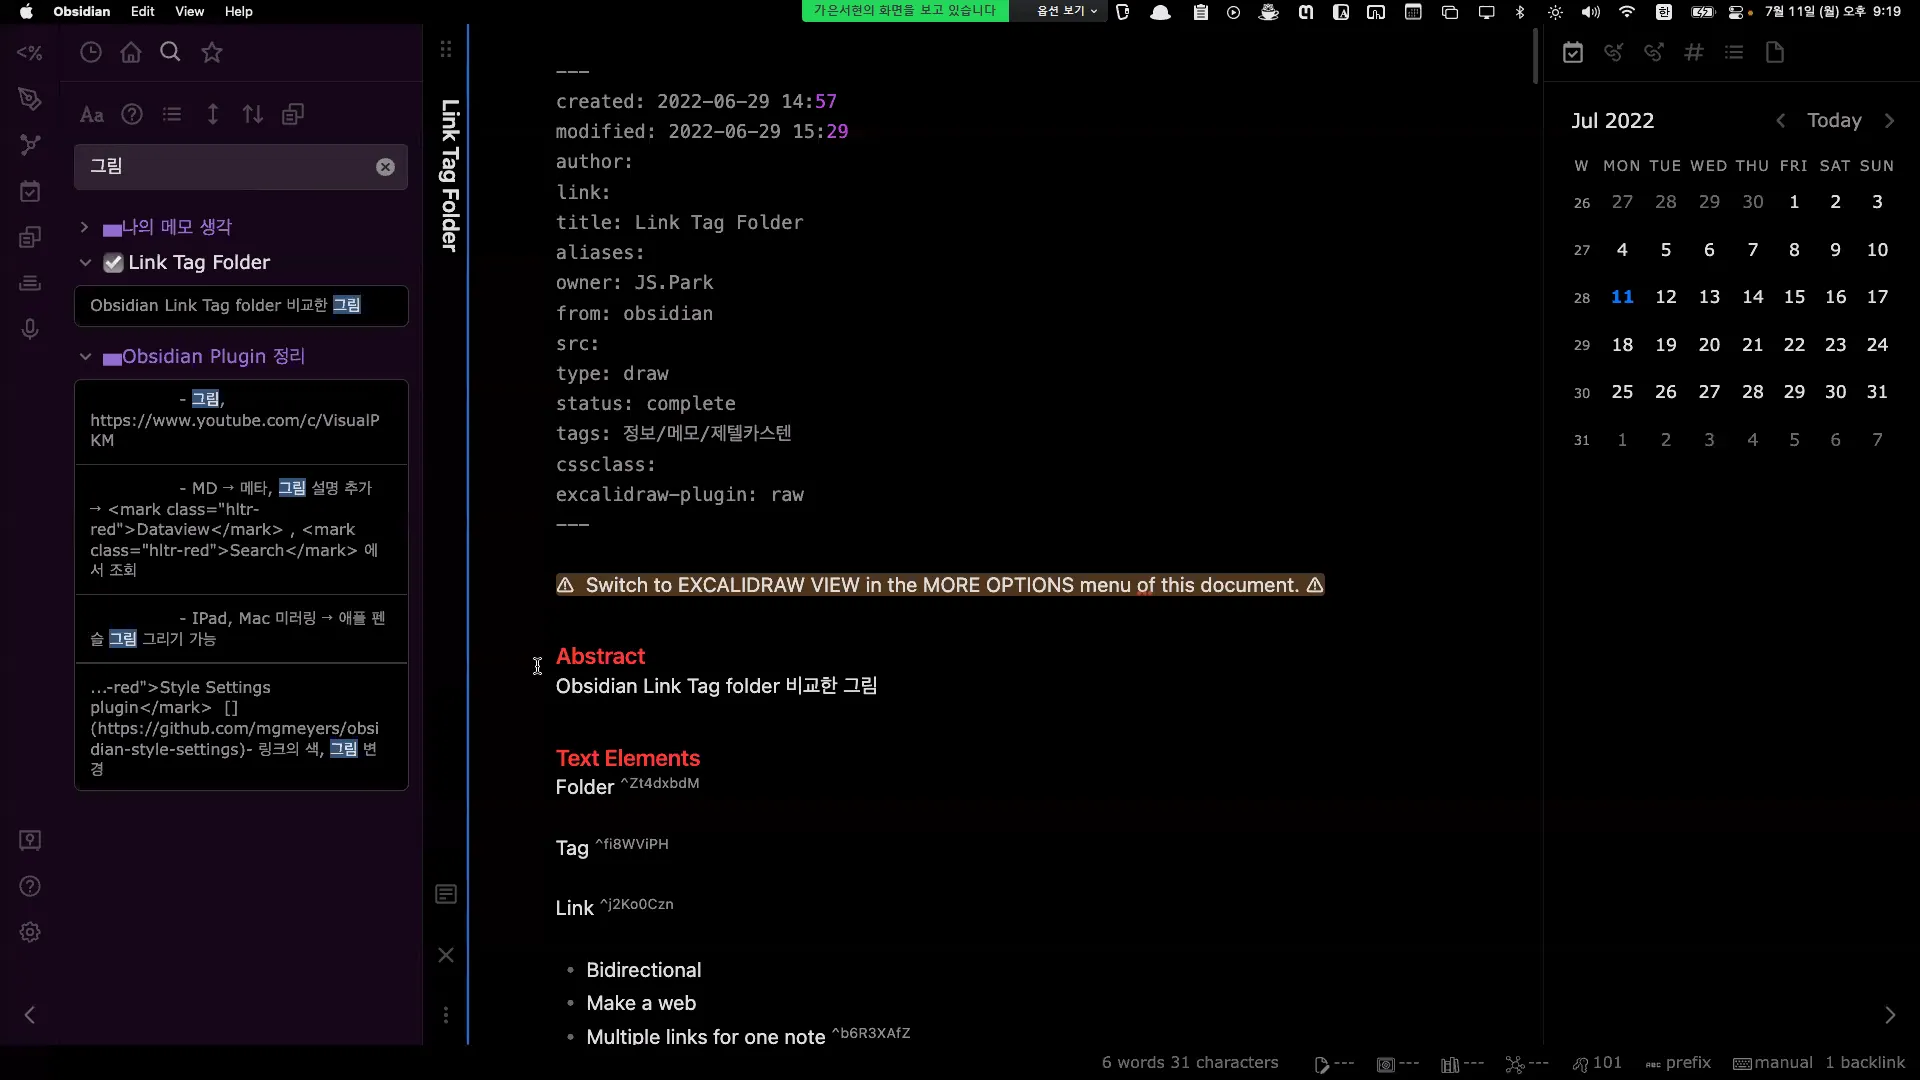
Task: Toggle match case Aa in search
Action: [x=92, y=114]
